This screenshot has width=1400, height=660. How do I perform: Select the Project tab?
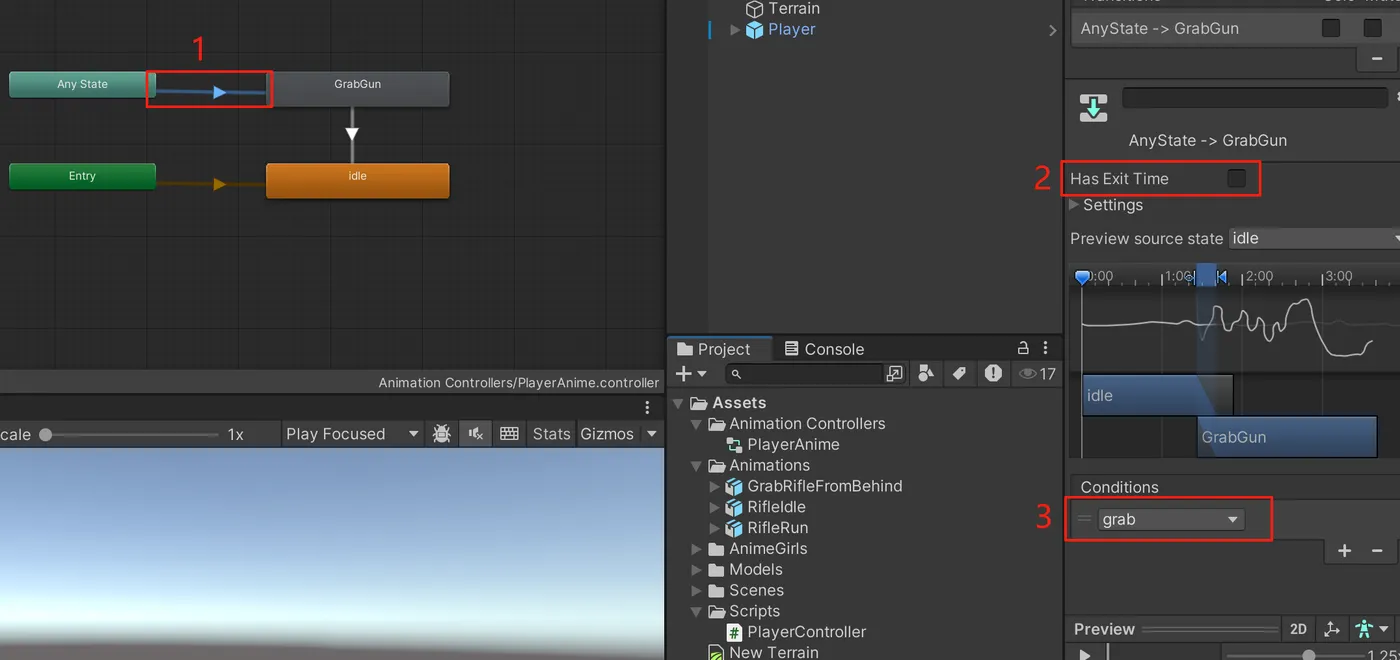click(x=714, y=349)
